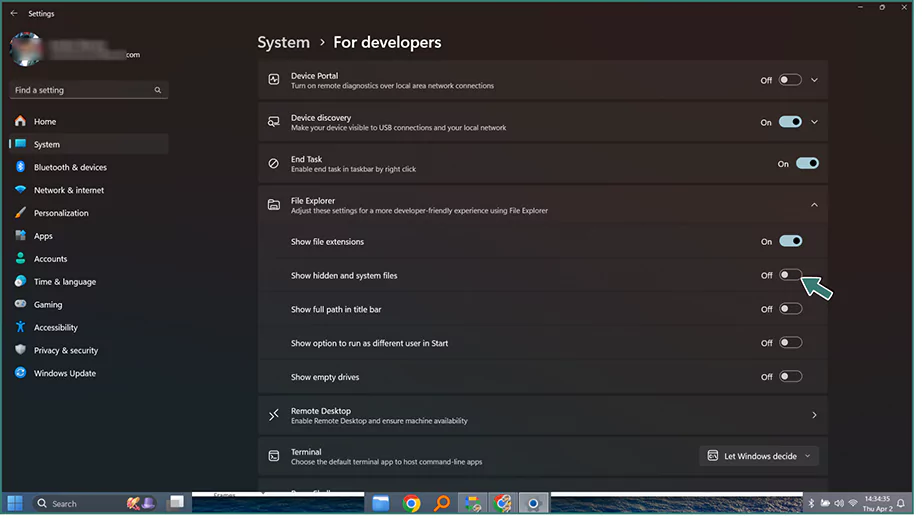Open Personalization settings
Screen dimensions: 922x519
pos(89,215)
